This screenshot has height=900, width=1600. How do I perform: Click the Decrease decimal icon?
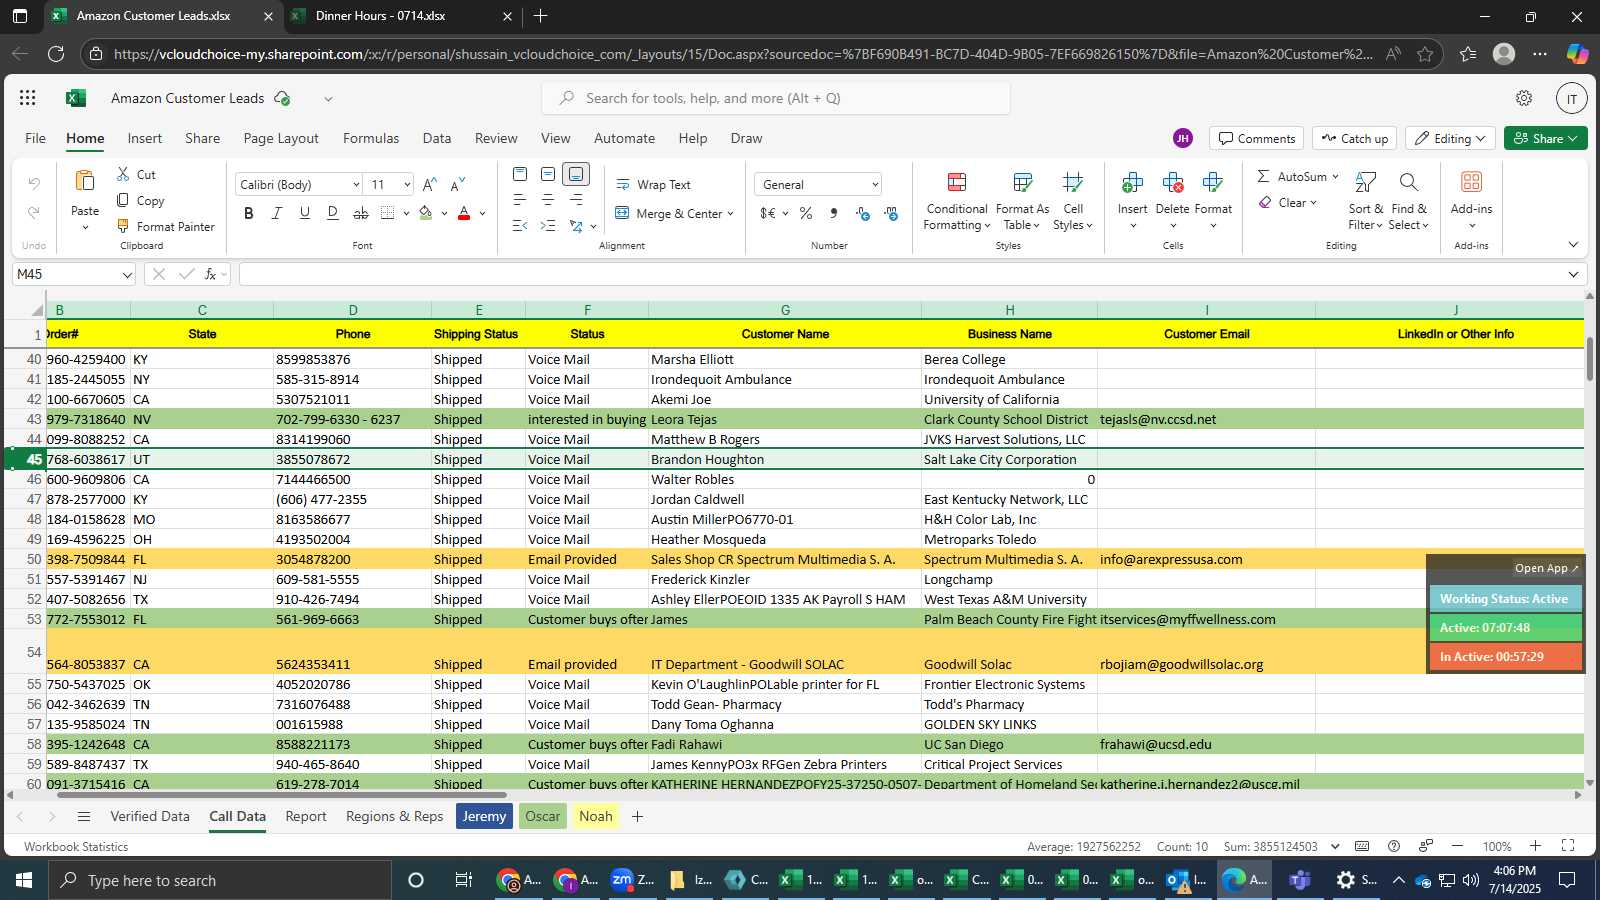click(891, 213)
